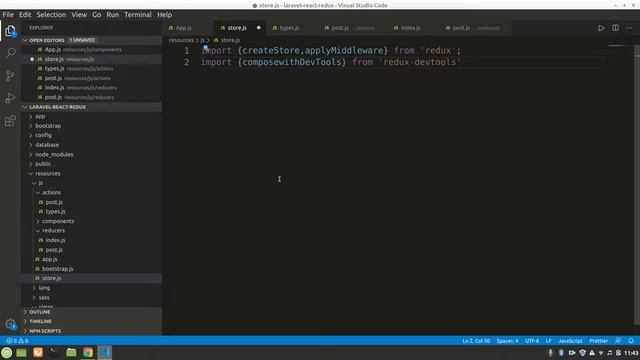Open the Linux Mint start menu
Screen dimensions: 640x360
click(7, 352)
